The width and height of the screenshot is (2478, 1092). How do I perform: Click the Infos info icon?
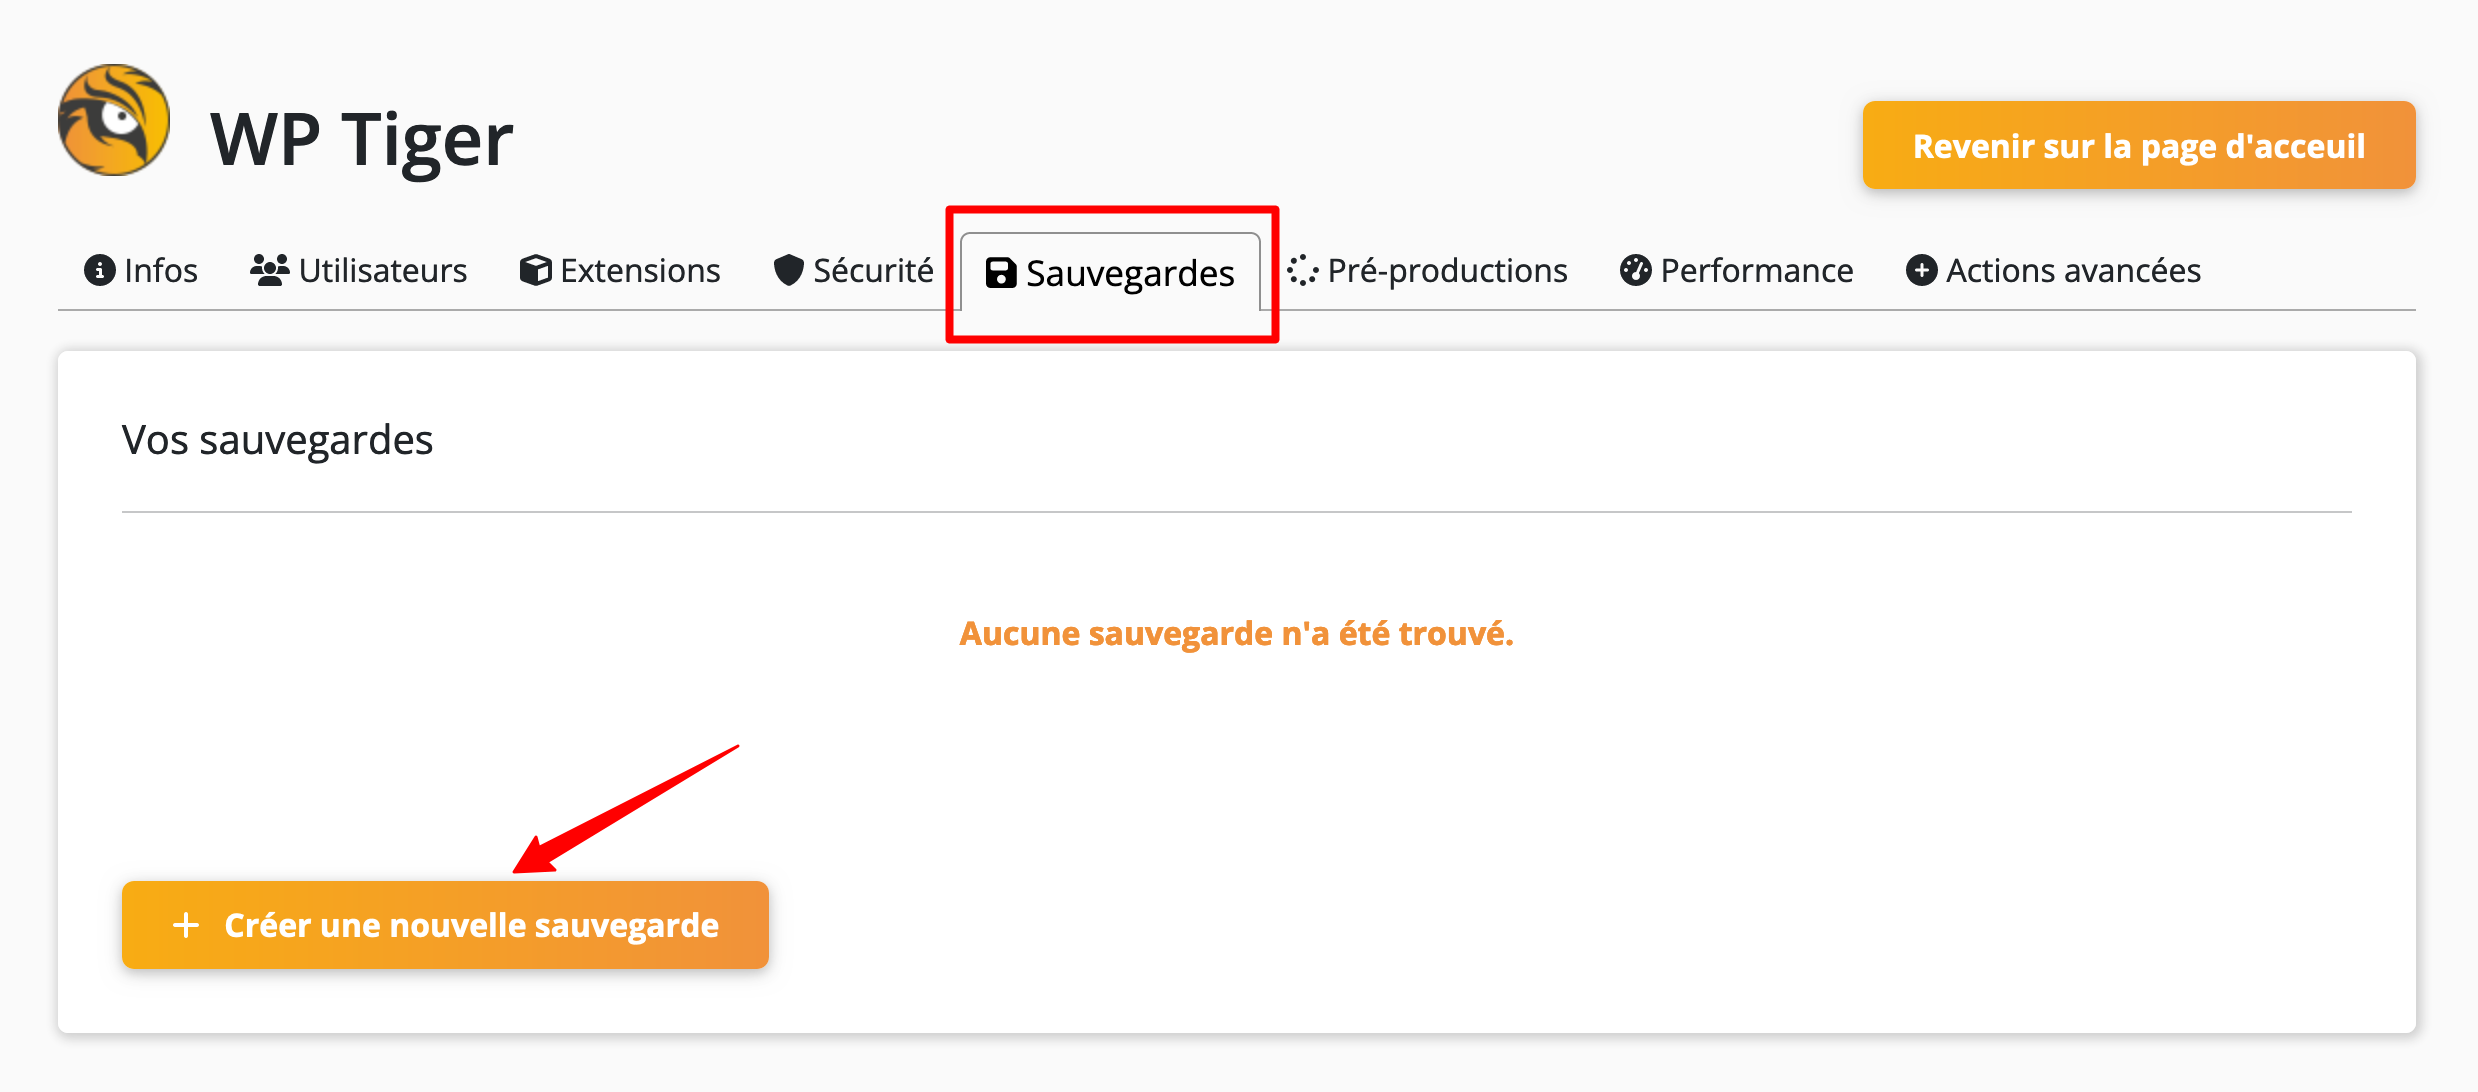[x=99, y=270]
